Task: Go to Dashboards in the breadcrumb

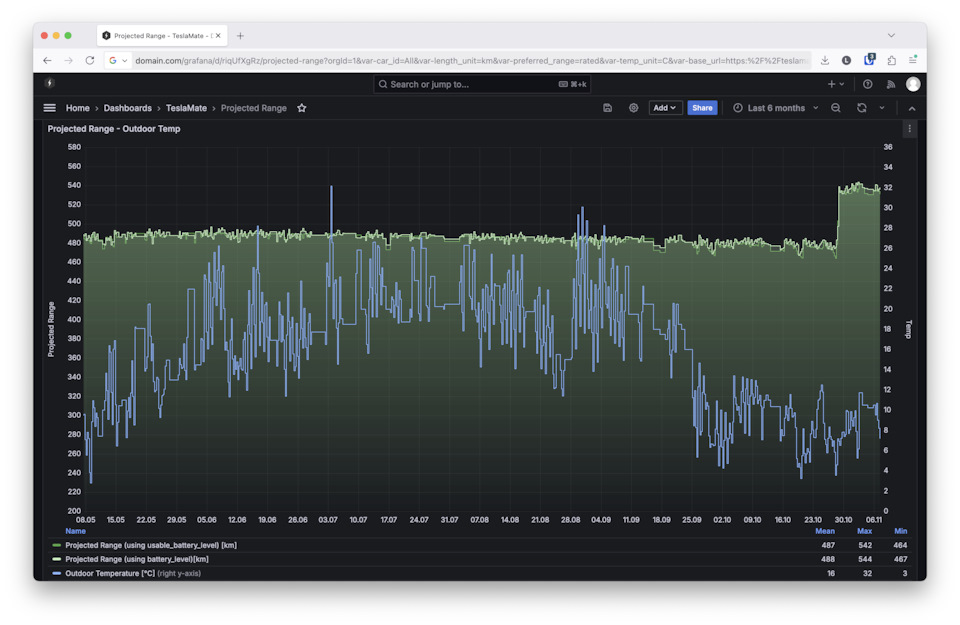Action: click(x=127, y=108)
